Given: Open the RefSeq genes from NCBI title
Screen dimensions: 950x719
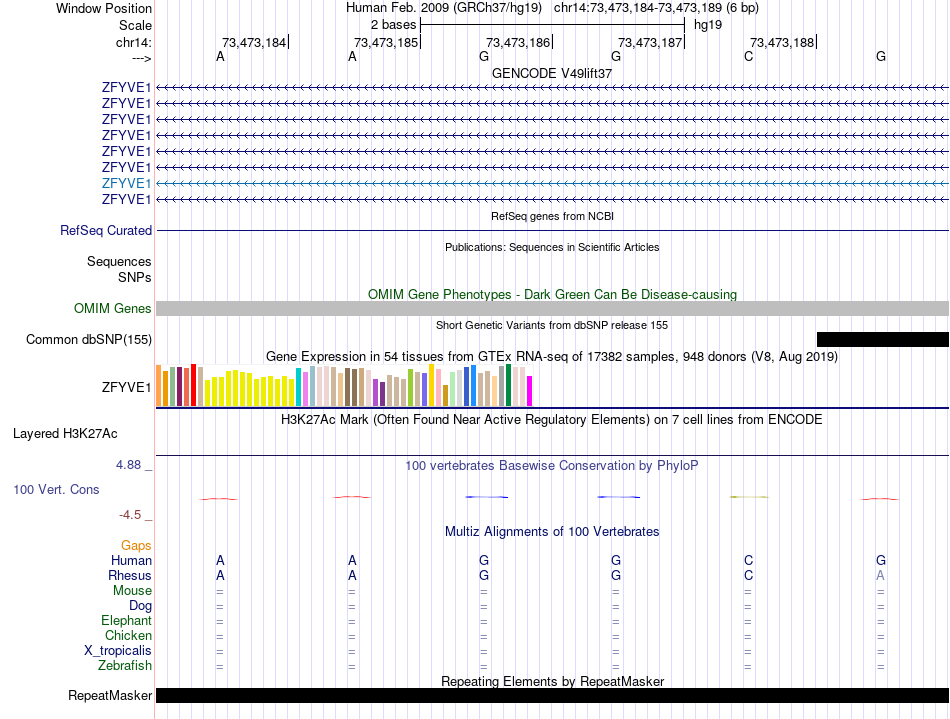Looking at the screenshot, I should (552, 216).
